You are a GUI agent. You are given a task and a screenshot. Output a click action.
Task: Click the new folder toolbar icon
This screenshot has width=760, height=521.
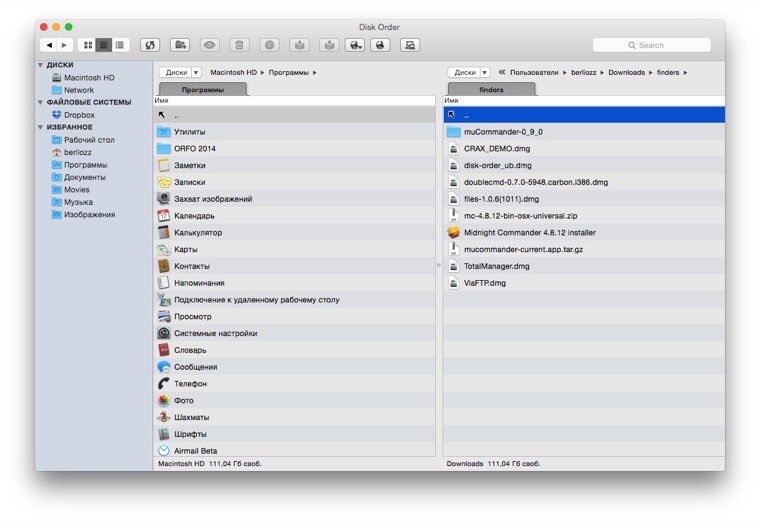[x=180, y=45]
